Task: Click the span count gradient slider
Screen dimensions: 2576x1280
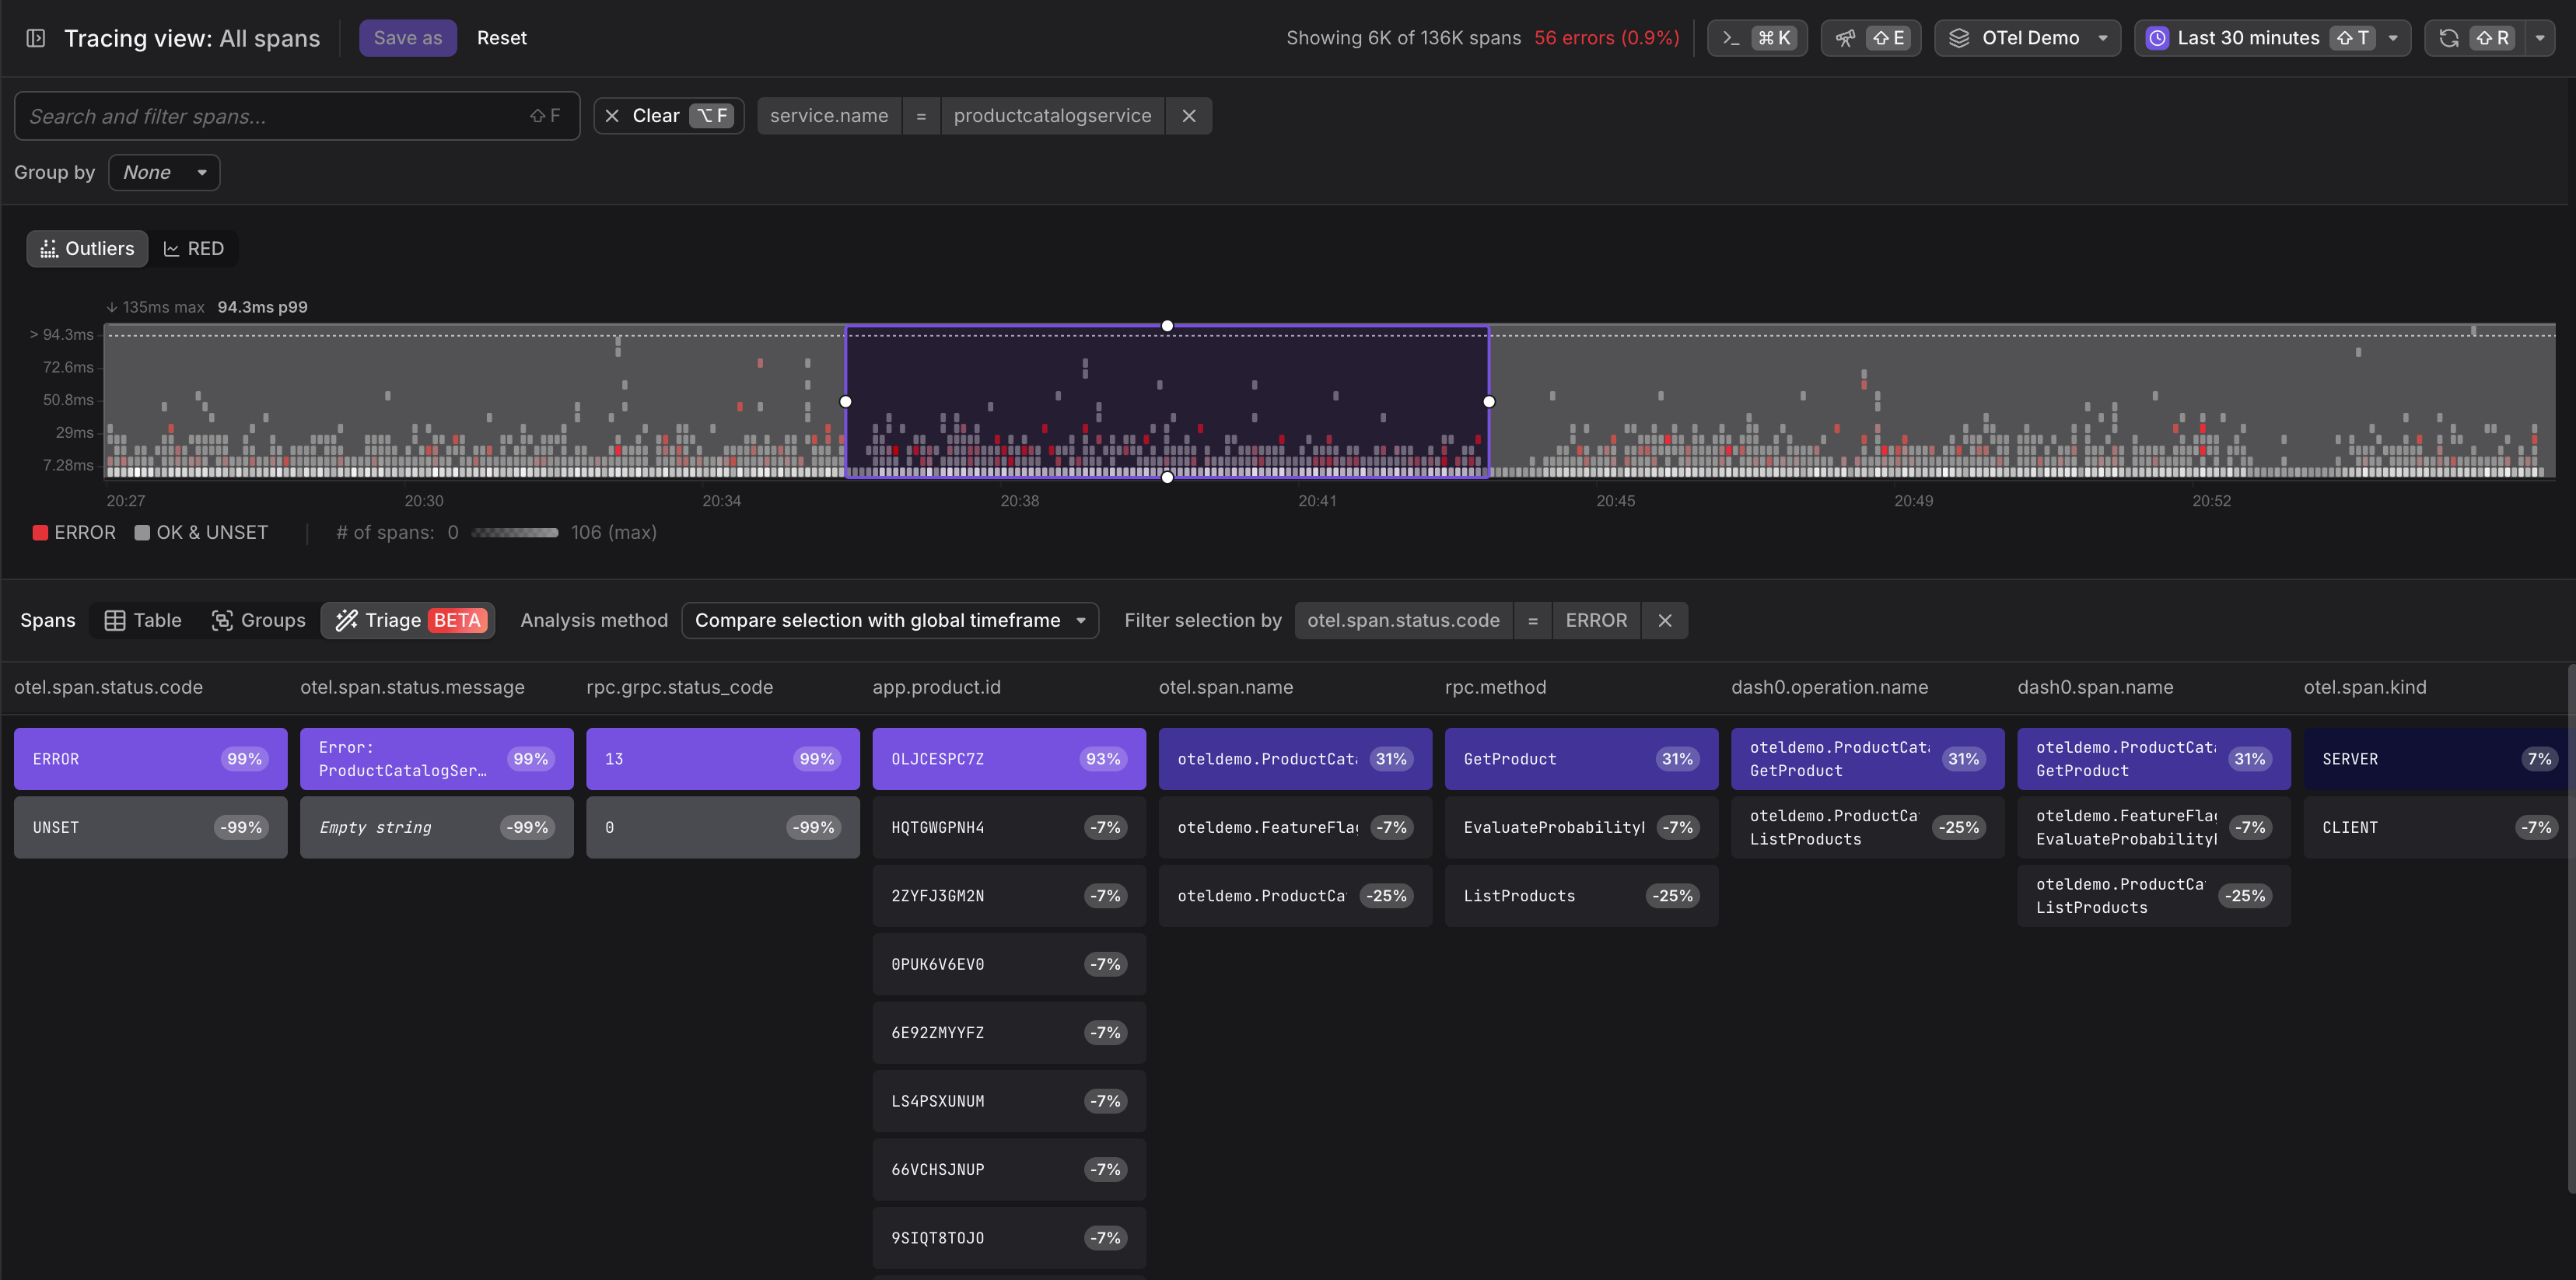Action: tap(514, 533)
